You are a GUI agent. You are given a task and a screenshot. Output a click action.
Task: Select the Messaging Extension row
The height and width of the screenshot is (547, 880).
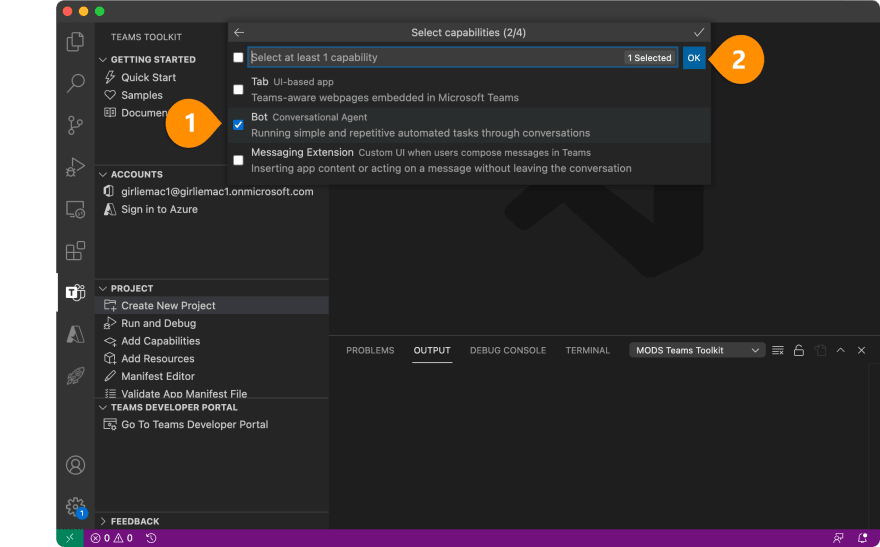click(x=469, y=160)
